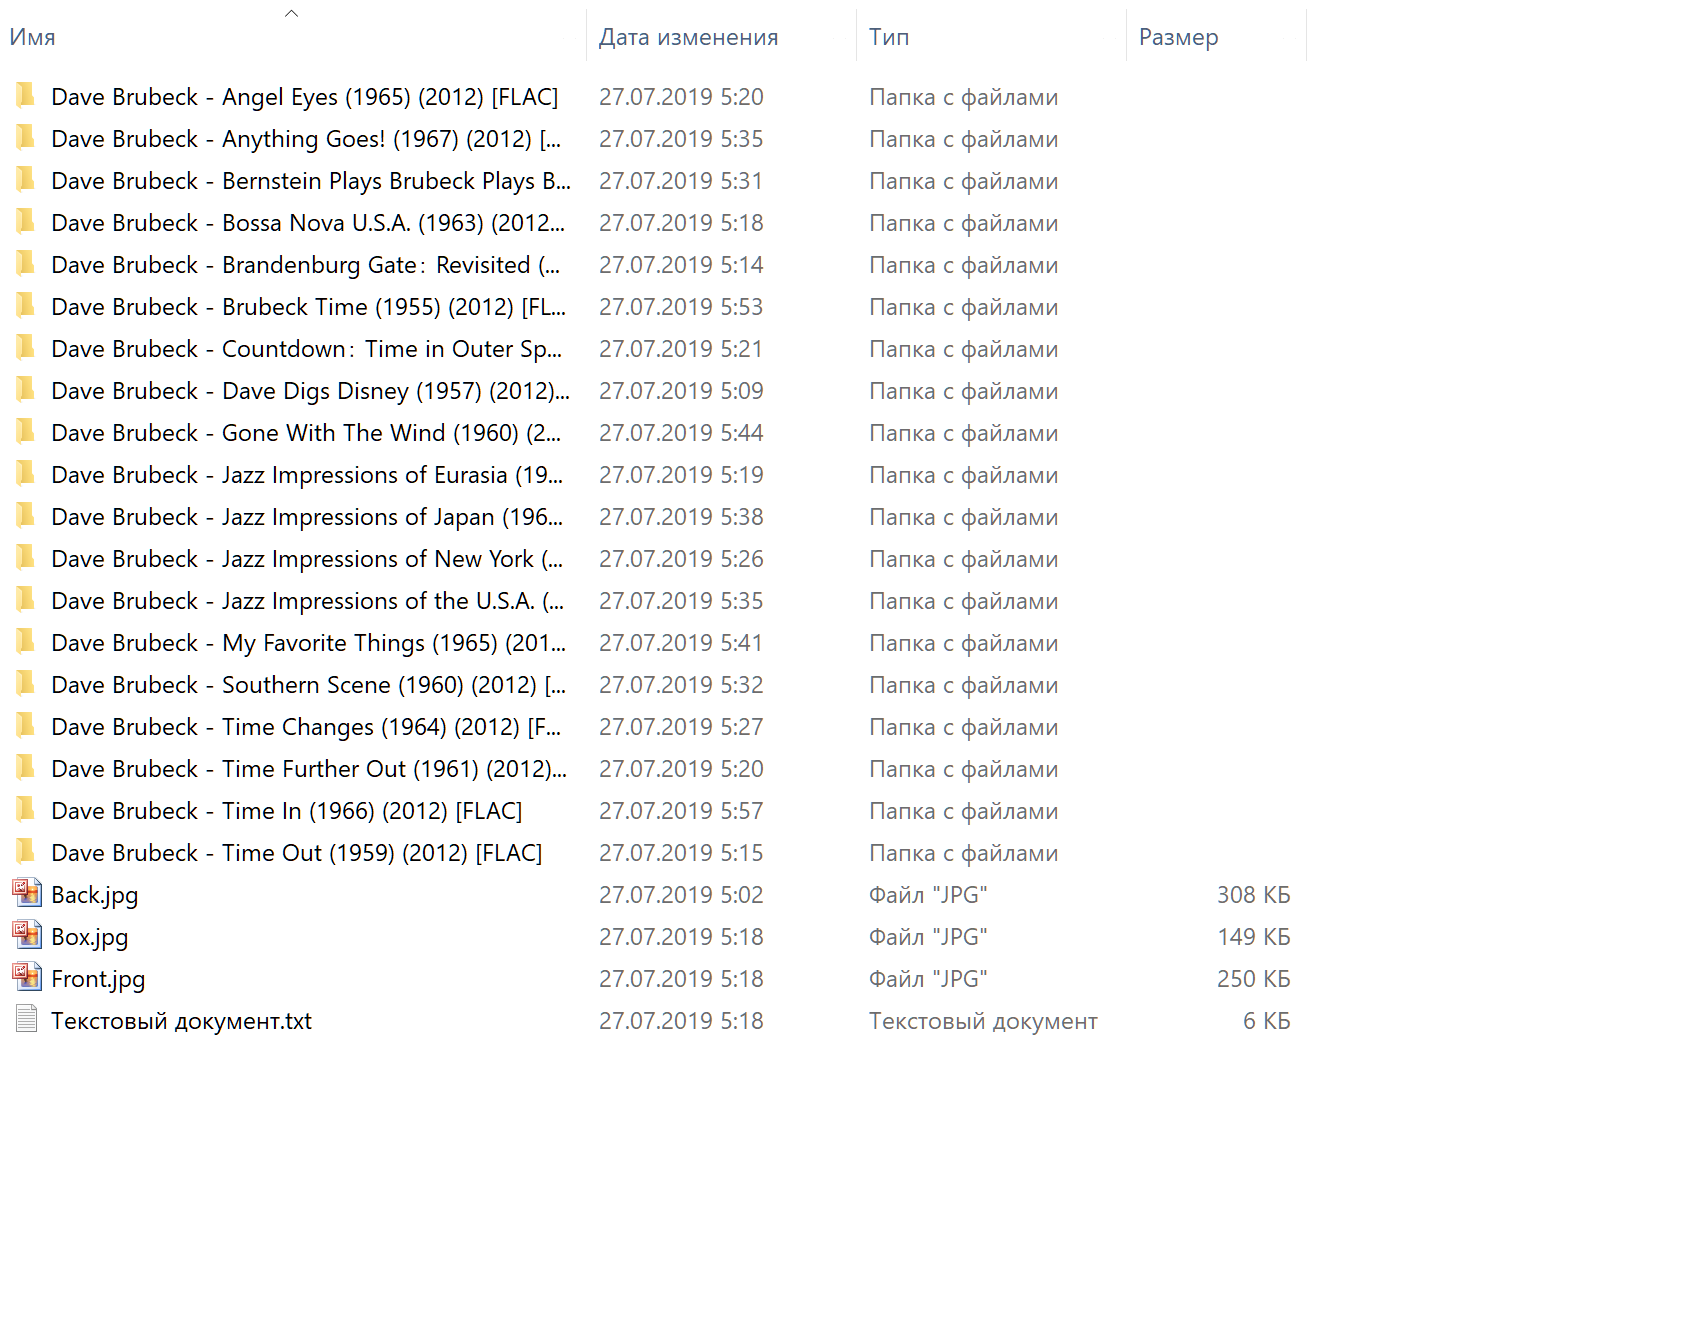The width and height of the screenshot is (1684, 1322).
Task: Select the 'Dave Brubeck - Time Out (1959) (2012) [FLAC]' name
Action: coord(297,853)
